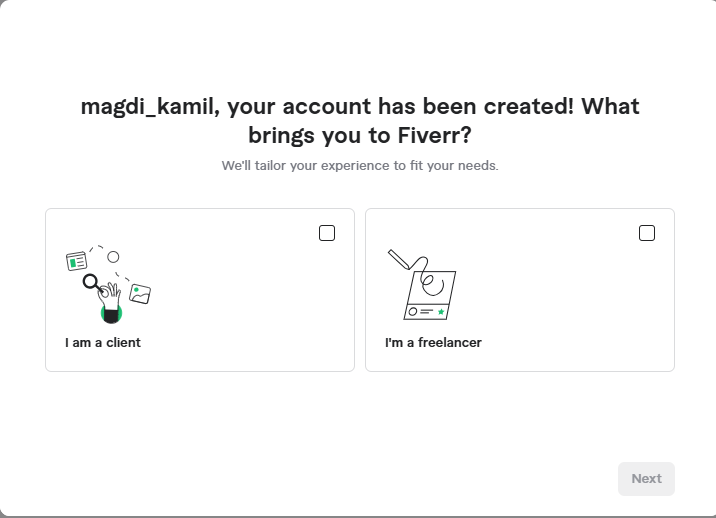Click the browser window icon in client illustration
This screenshot has height=518, width=716.
coord(76,262)
